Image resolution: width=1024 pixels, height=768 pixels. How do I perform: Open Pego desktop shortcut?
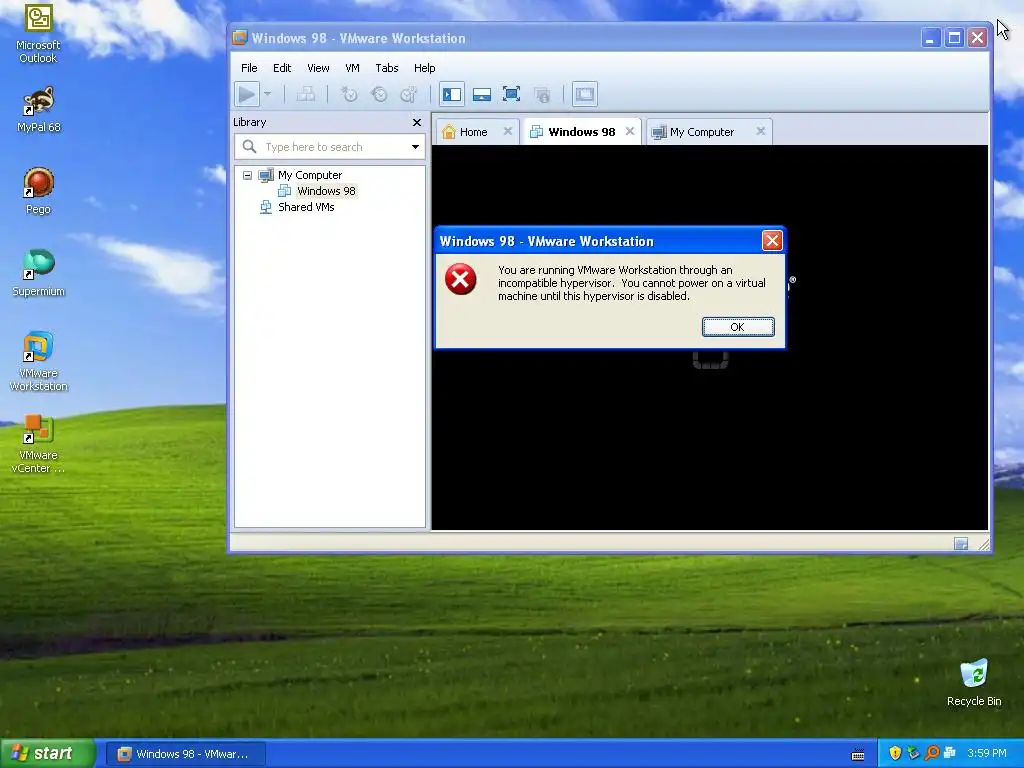[39, 191]
